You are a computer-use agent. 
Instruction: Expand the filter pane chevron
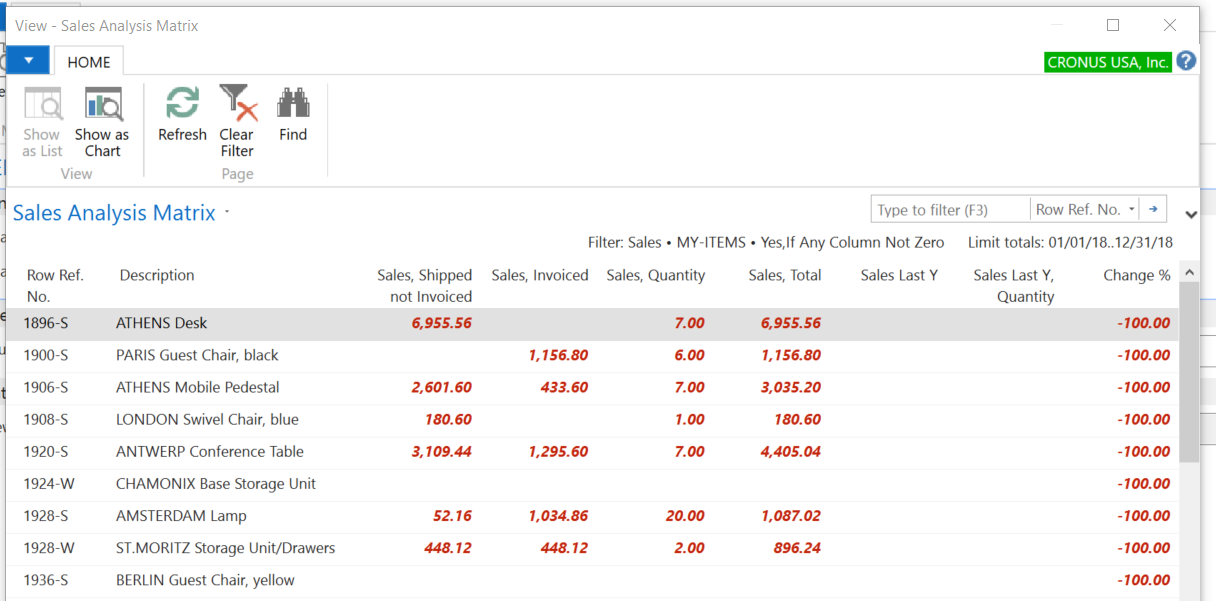tap(1190, 214)
